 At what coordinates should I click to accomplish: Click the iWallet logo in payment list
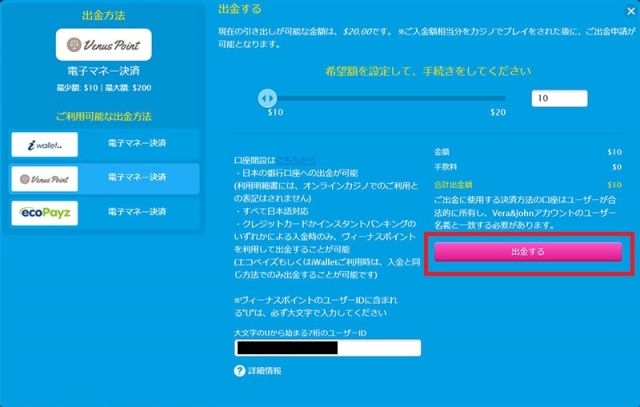[x=45, y=144]
